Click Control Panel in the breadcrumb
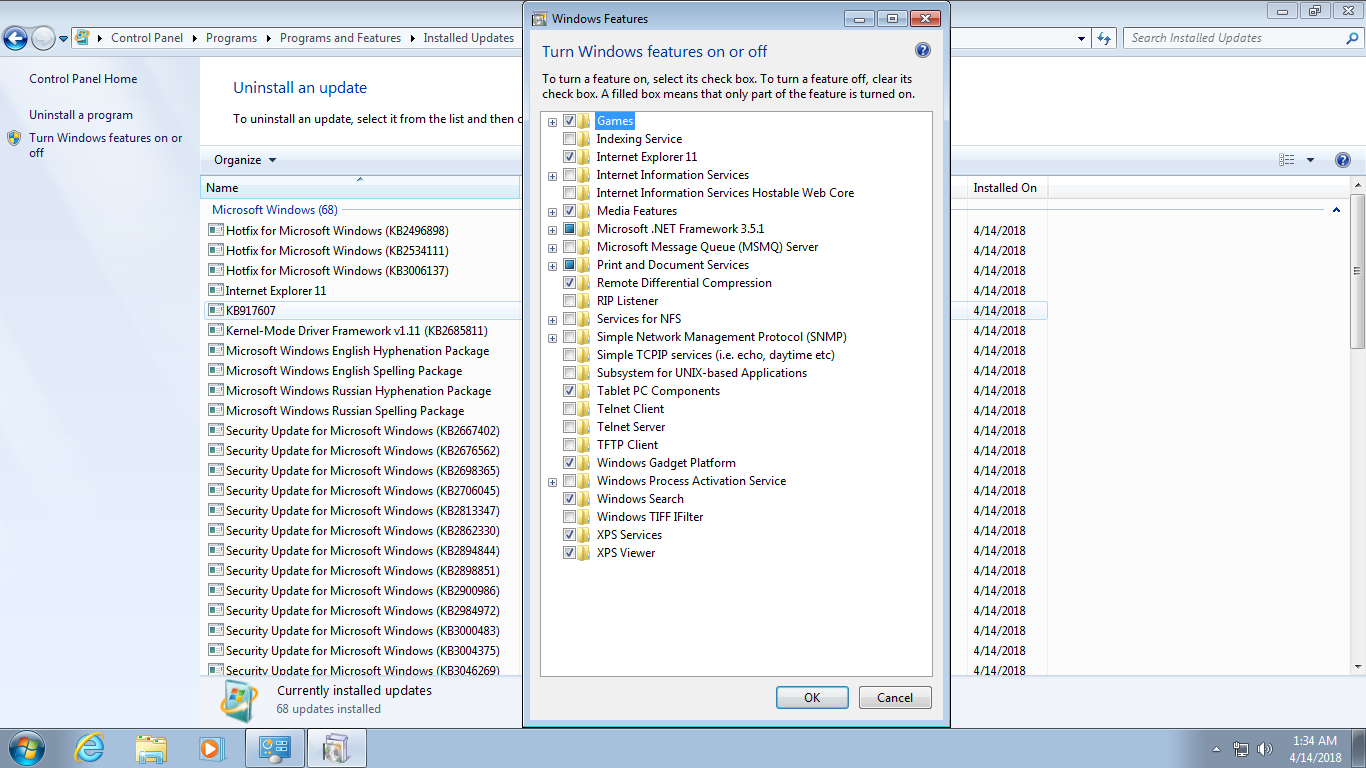The image size is (1366, 768). [147, 38]
